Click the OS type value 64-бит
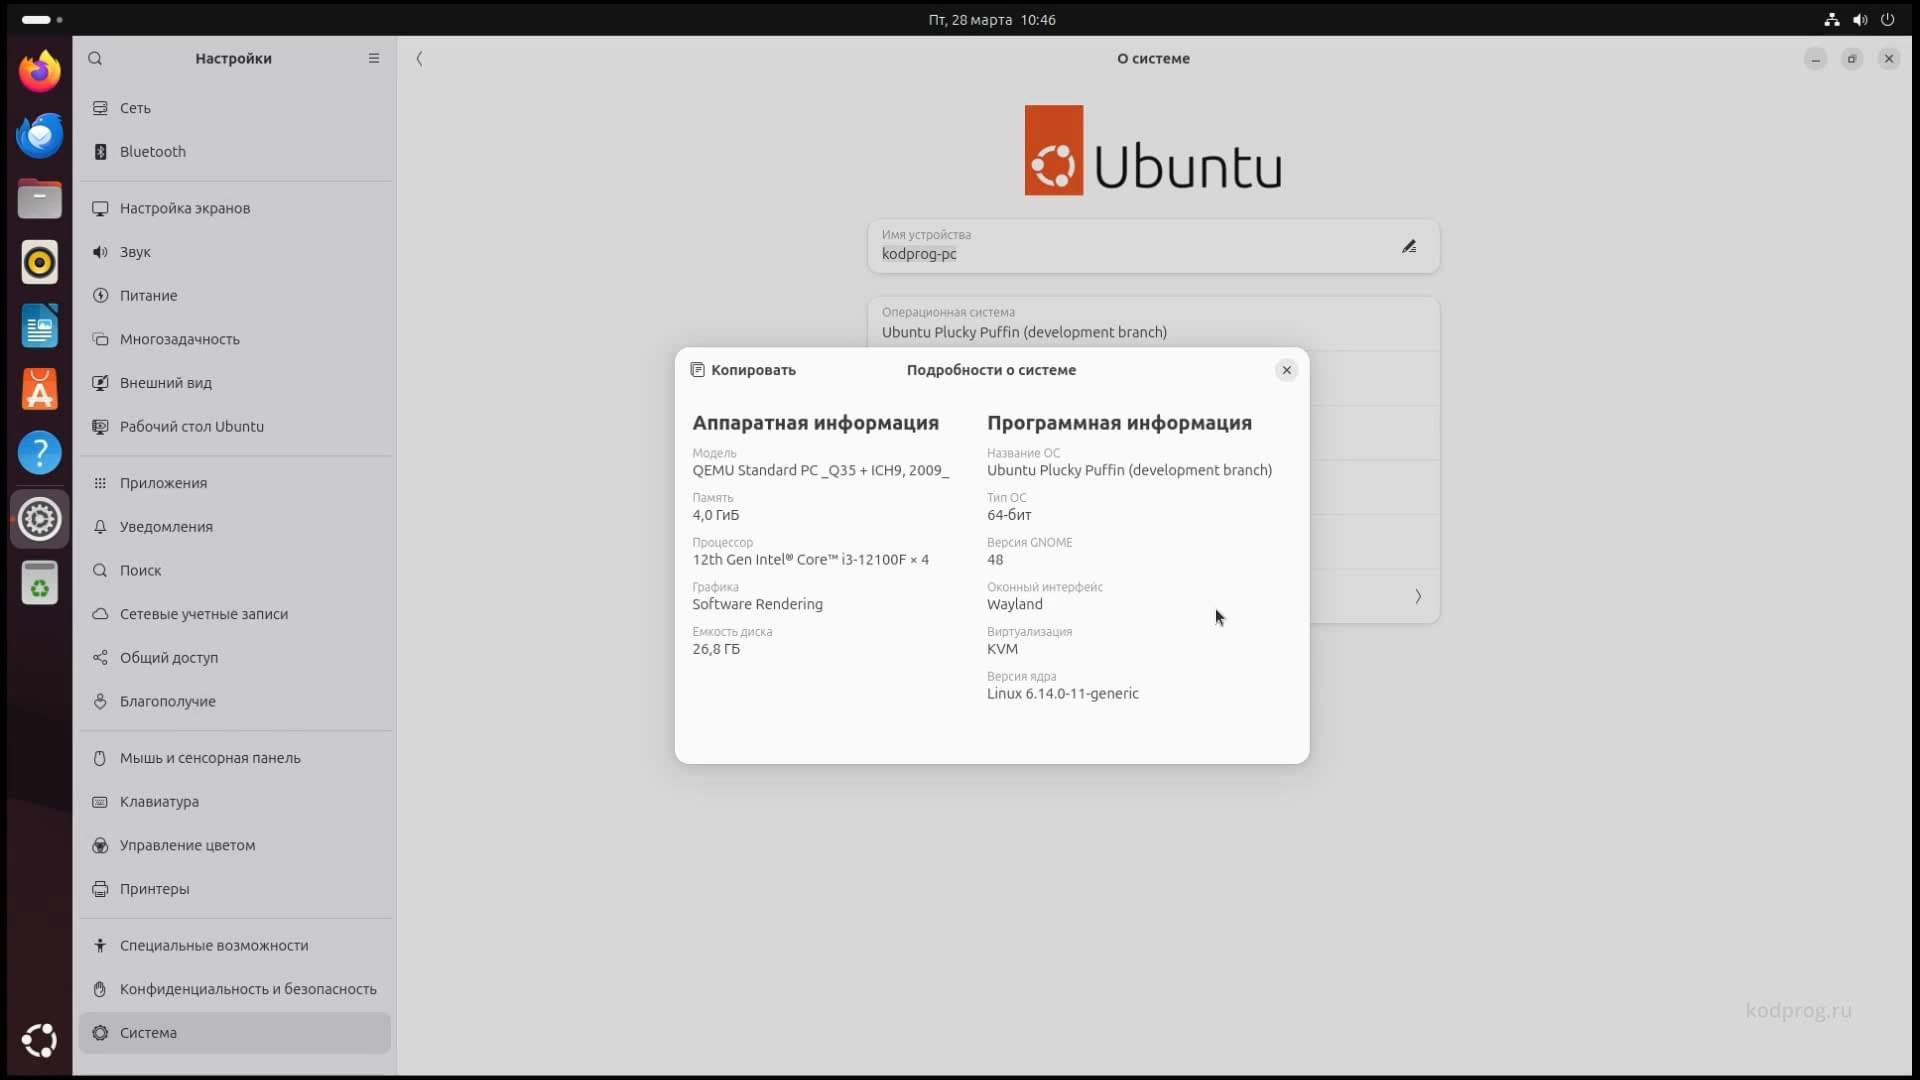This screenshot has width=1920, height=1080. pos(1009,515)
